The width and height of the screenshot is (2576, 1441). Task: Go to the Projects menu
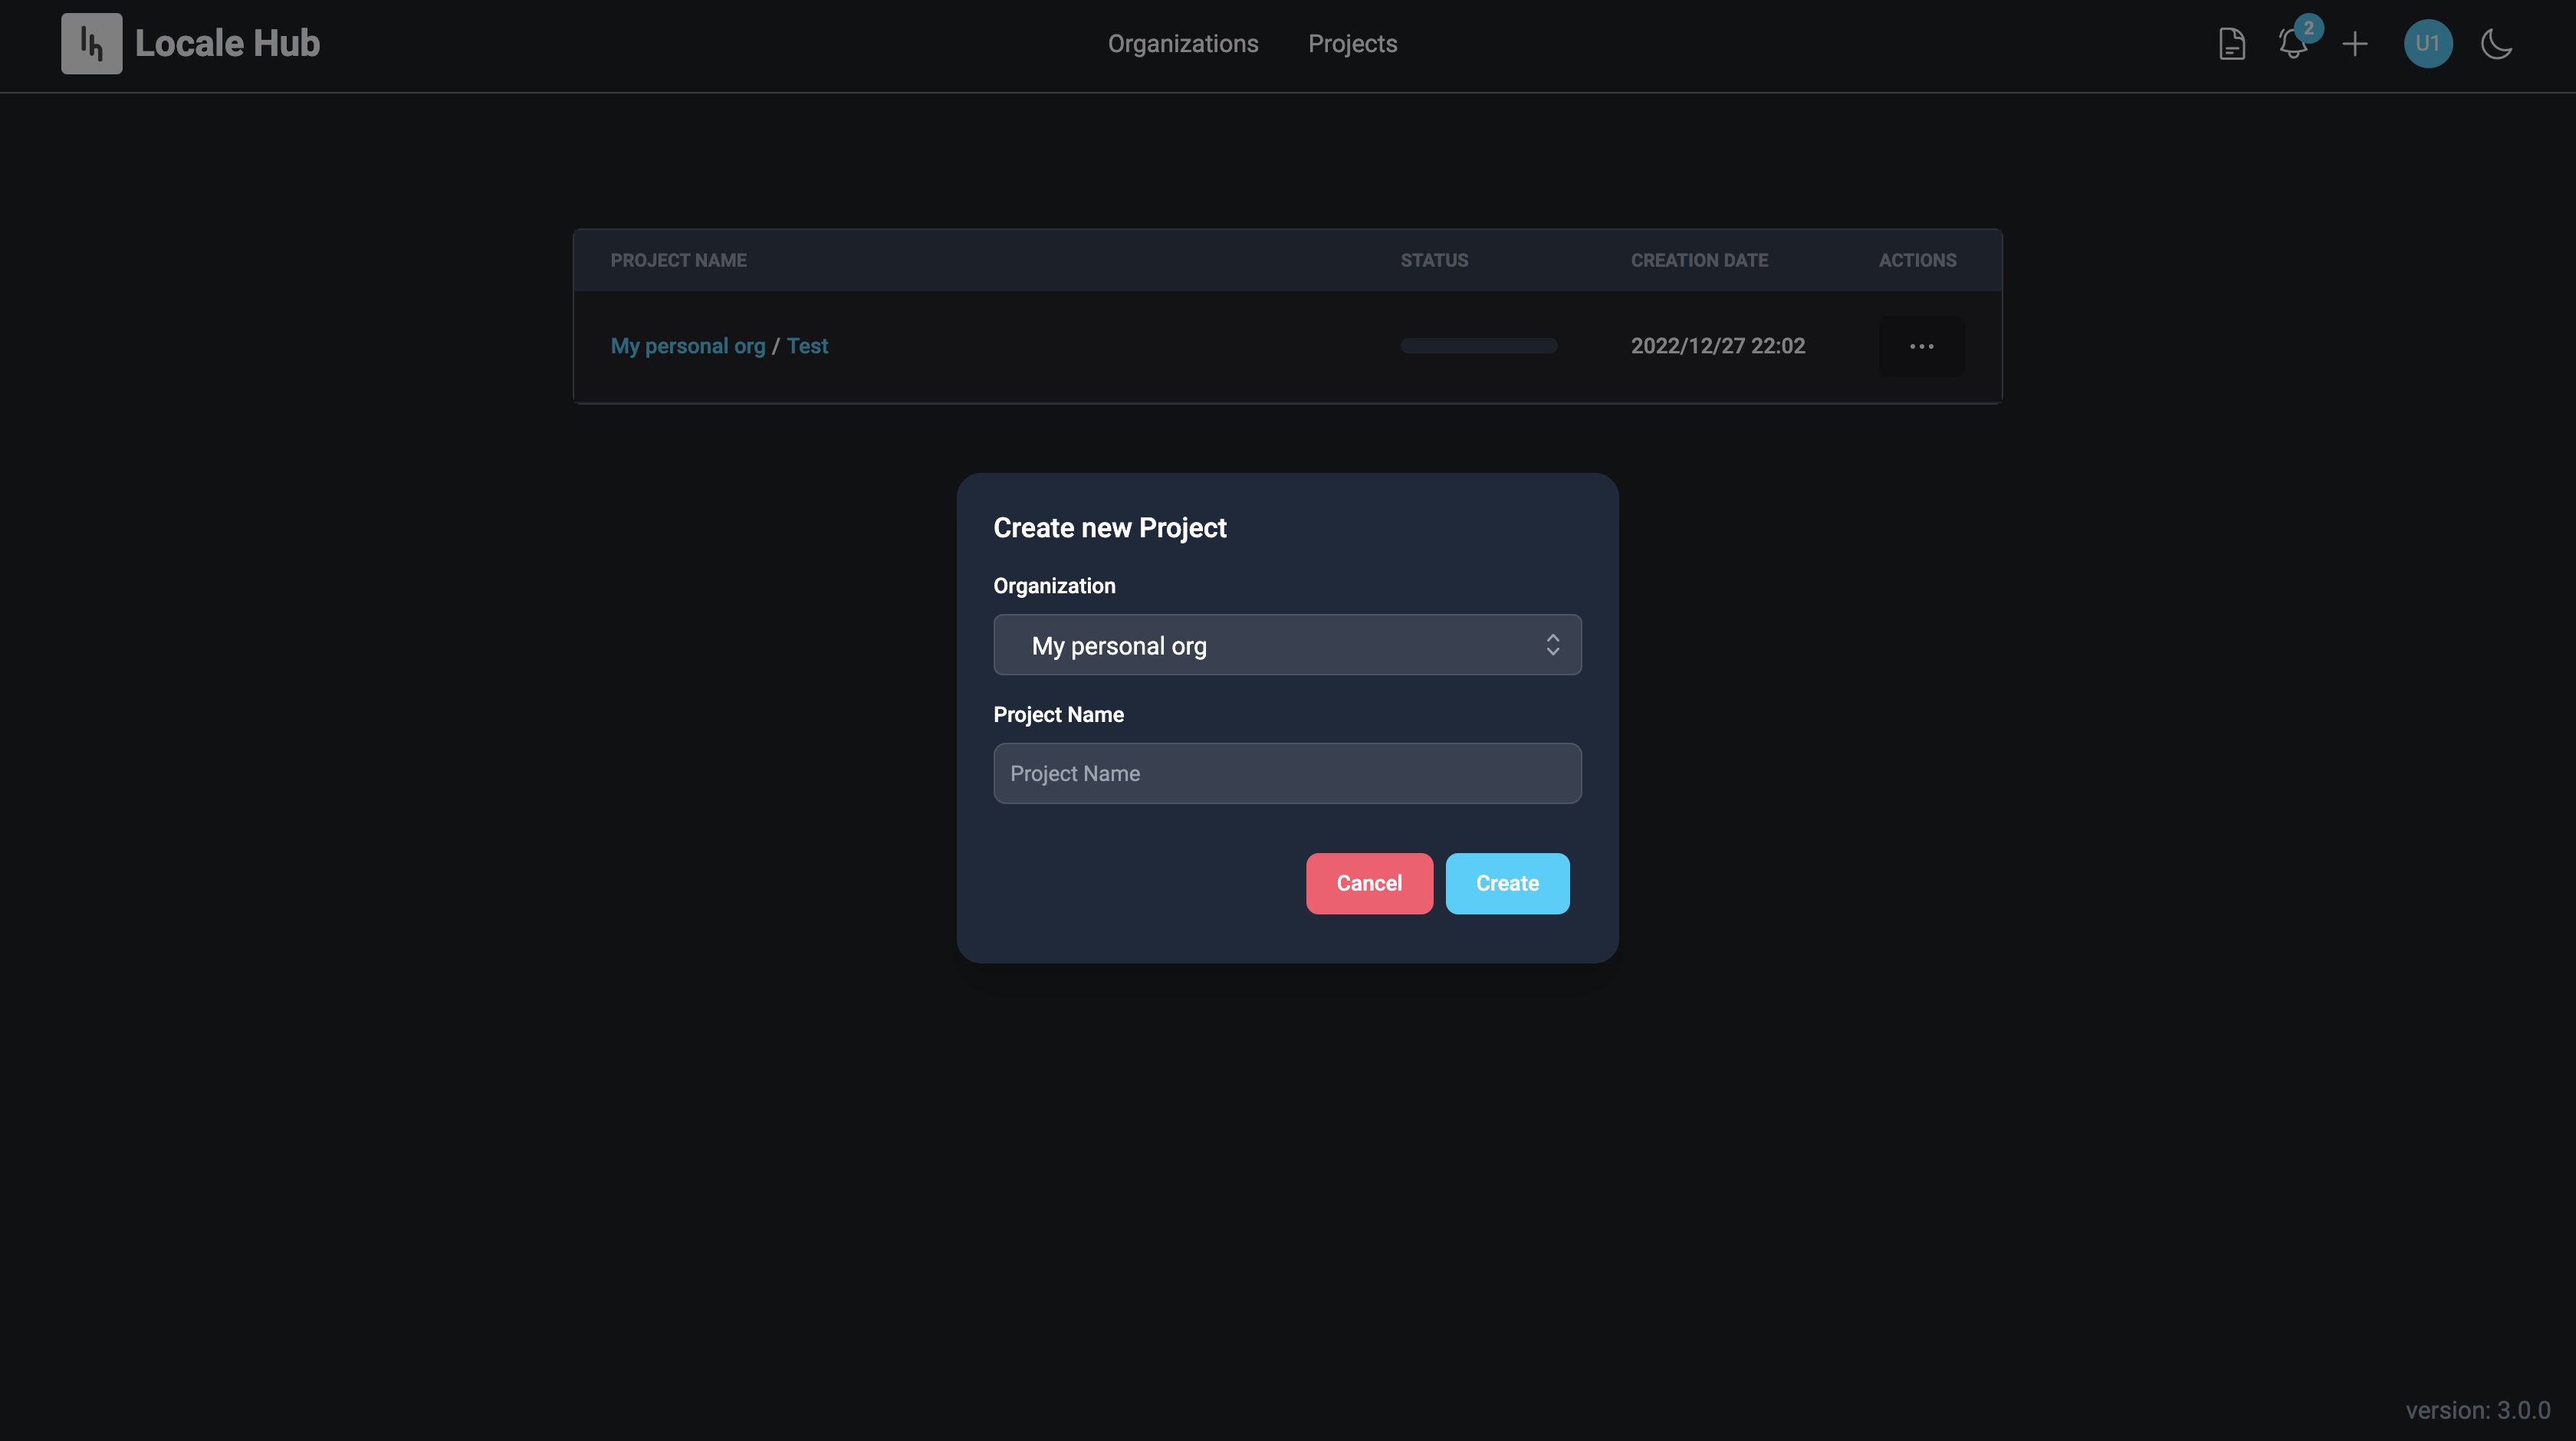click(1352, 44)
